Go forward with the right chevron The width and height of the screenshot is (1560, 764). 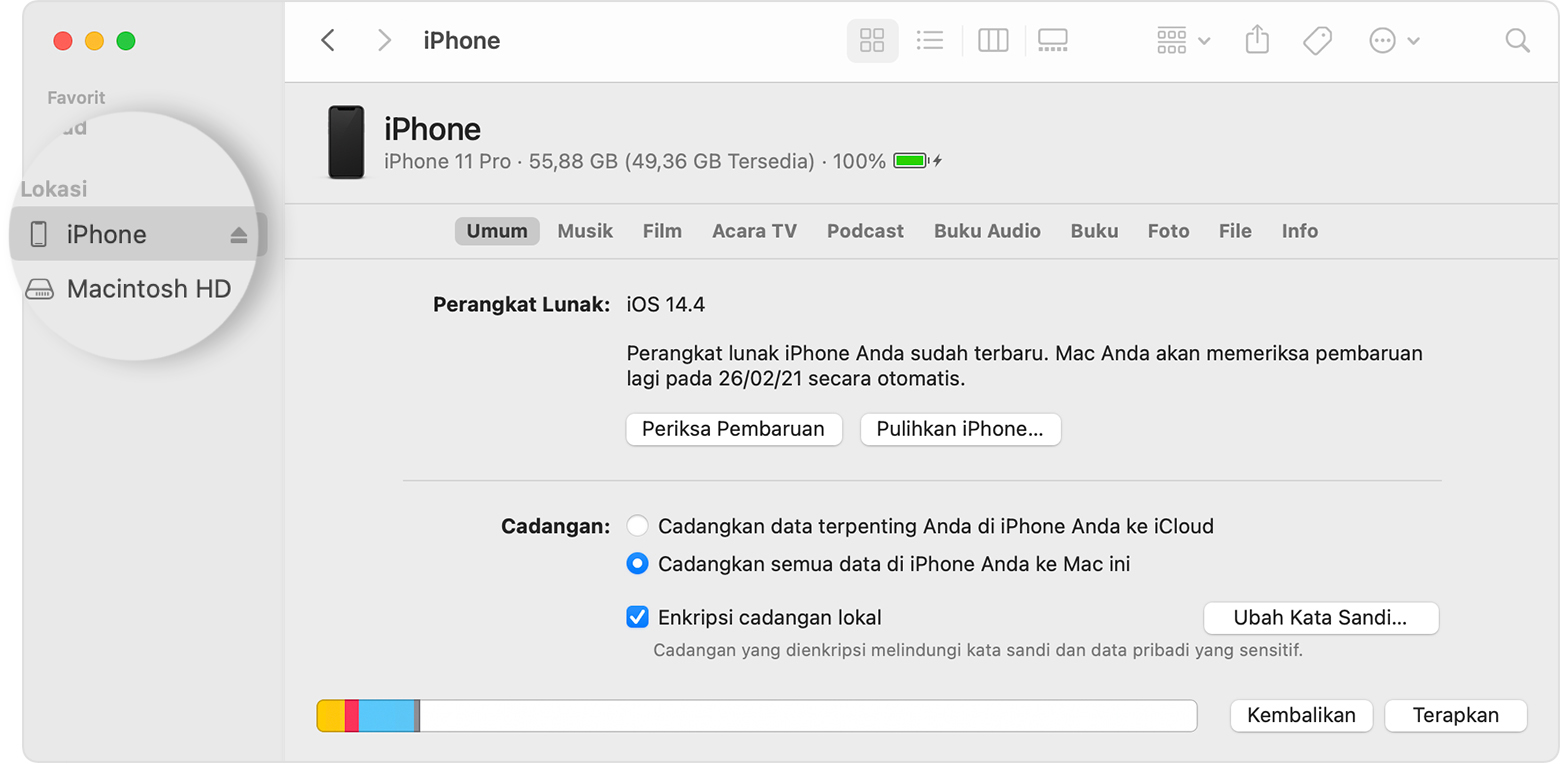click(384, 41)
